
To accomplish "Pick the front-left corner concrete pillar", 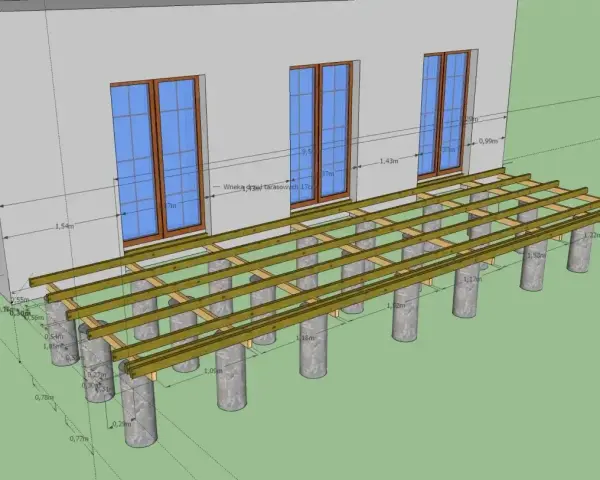I will 139,407.
